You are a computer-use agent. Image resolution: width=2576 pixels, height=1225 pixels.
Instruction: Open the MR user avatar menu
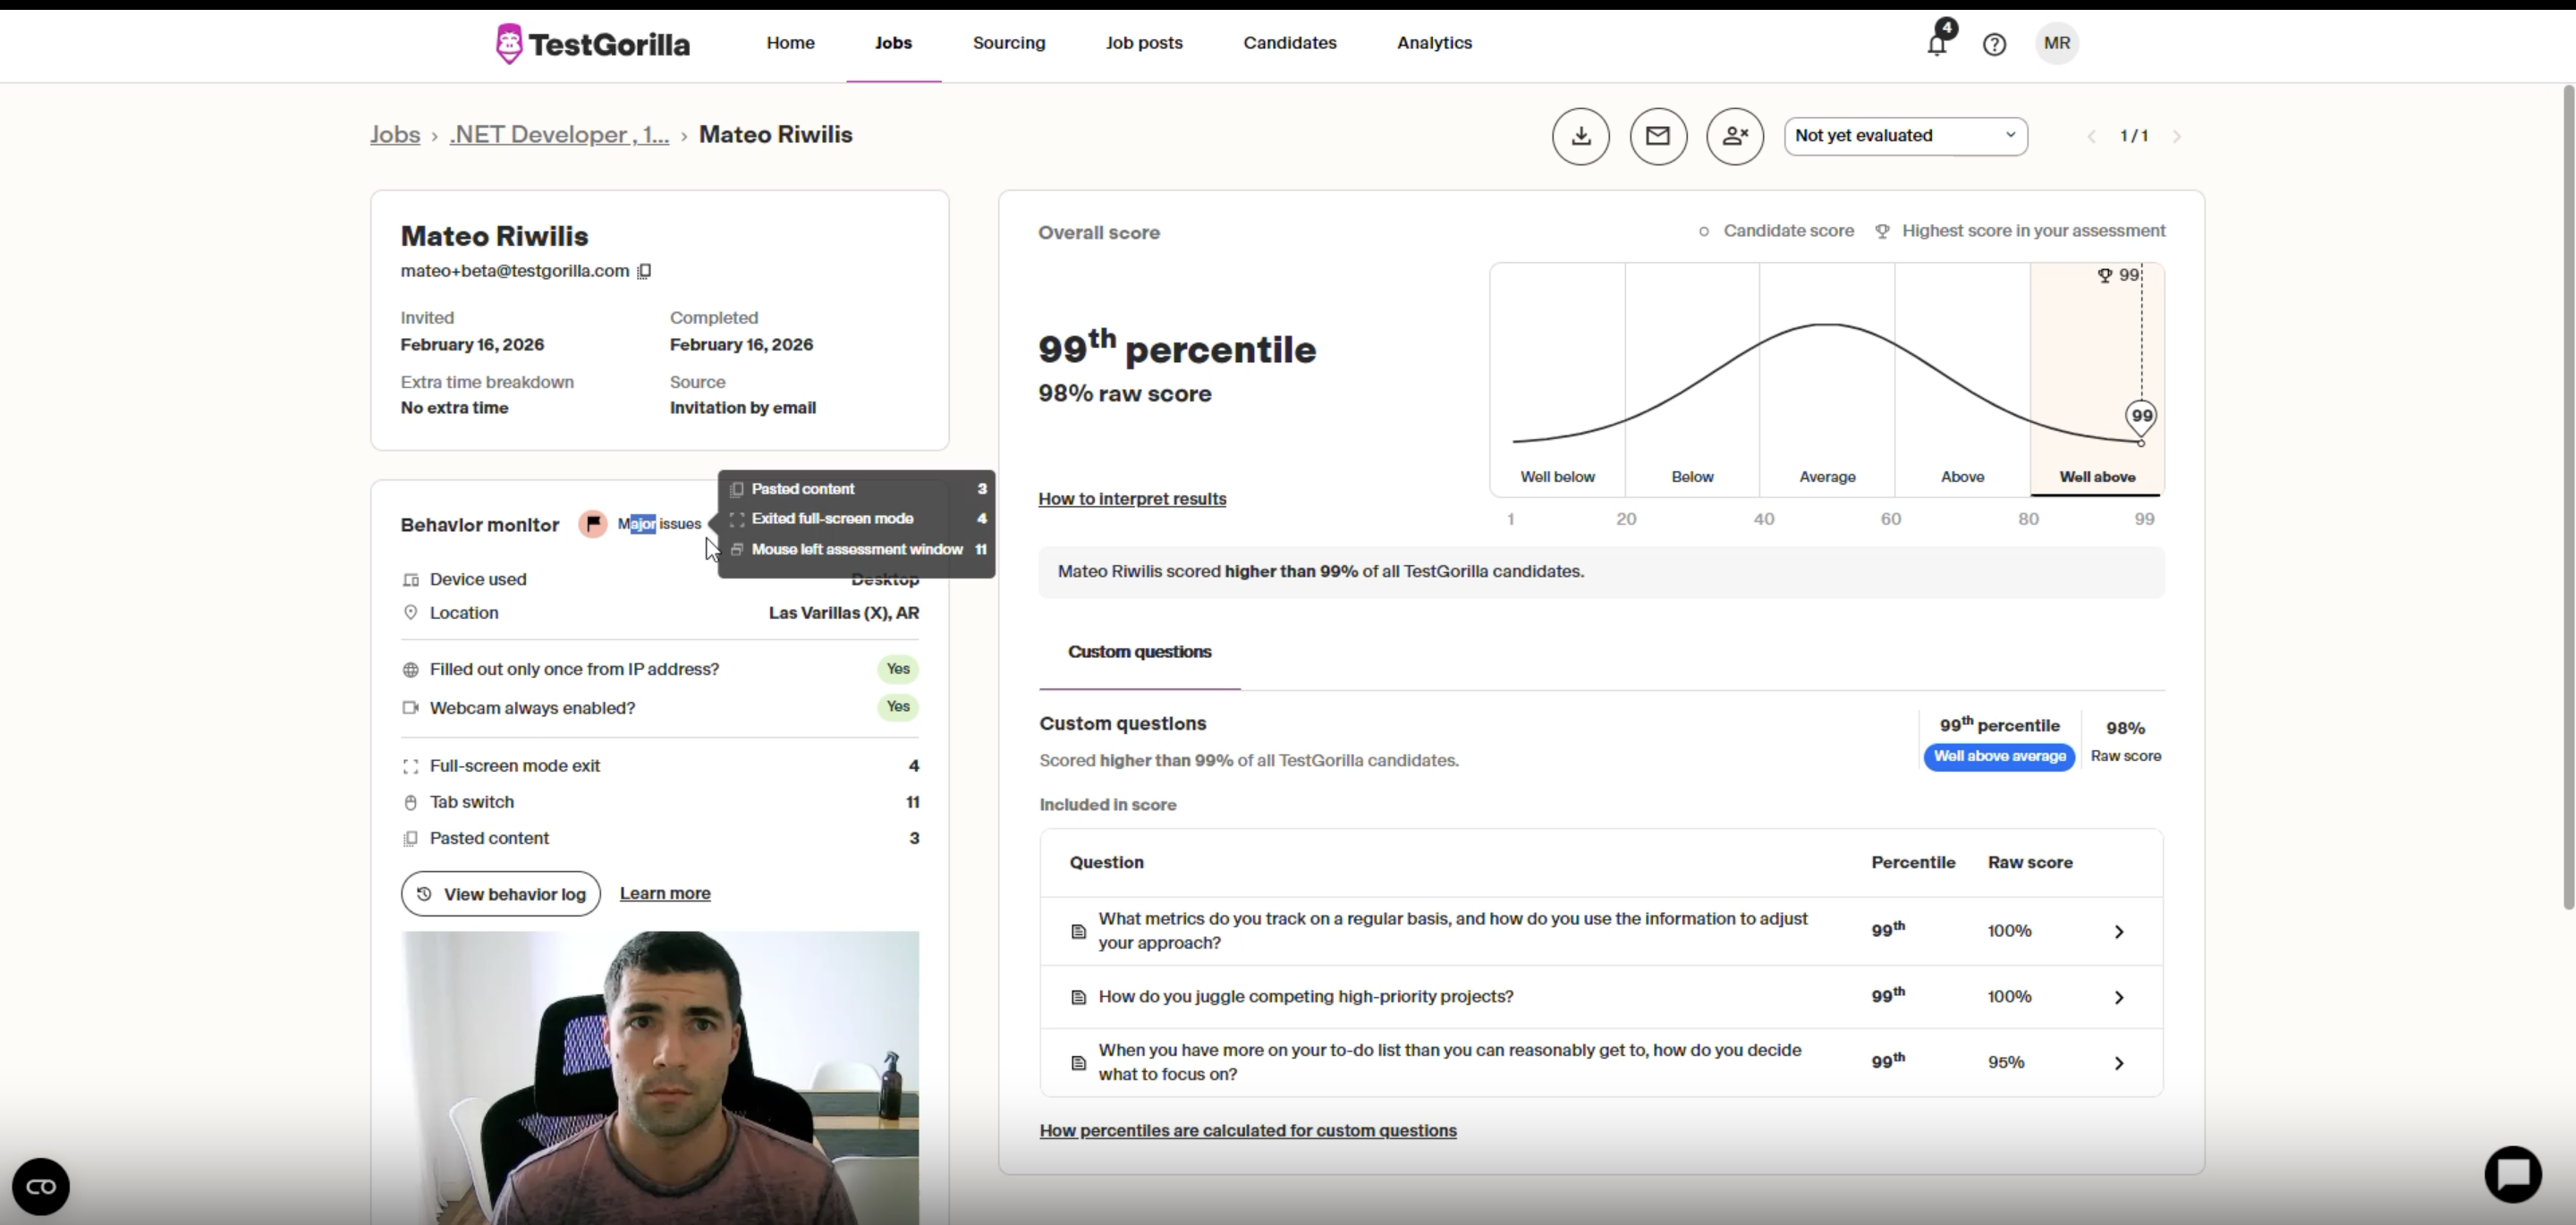(x=2057, y=43)
